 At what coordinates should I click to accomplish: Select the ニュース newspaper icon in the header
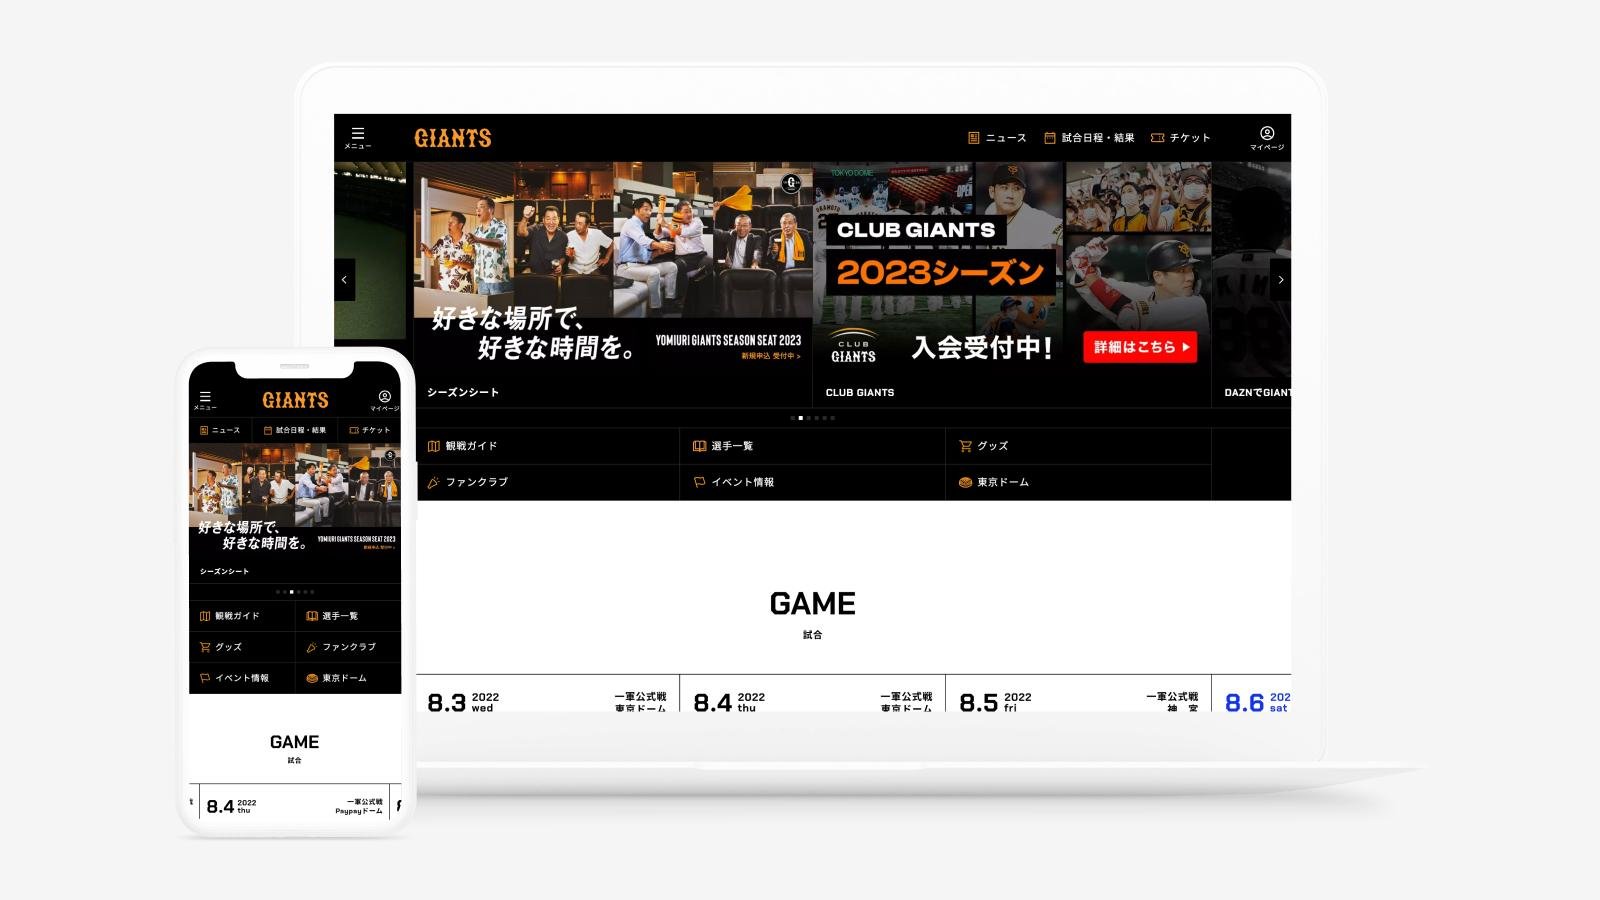973,136
